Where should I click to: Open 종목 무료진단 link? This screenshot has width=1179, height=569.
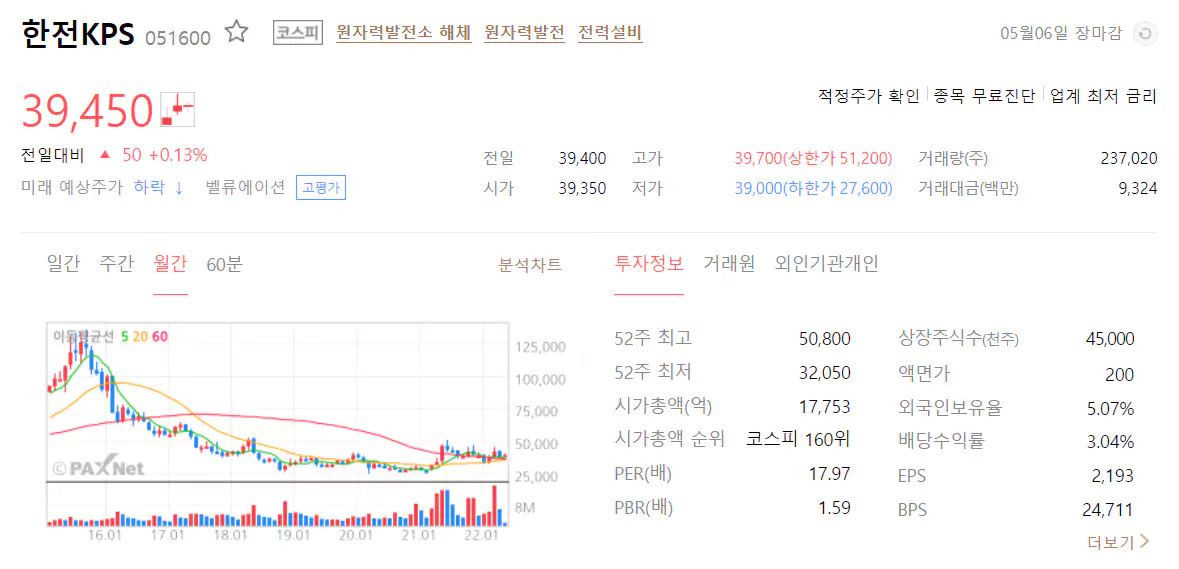click(984, 95)
